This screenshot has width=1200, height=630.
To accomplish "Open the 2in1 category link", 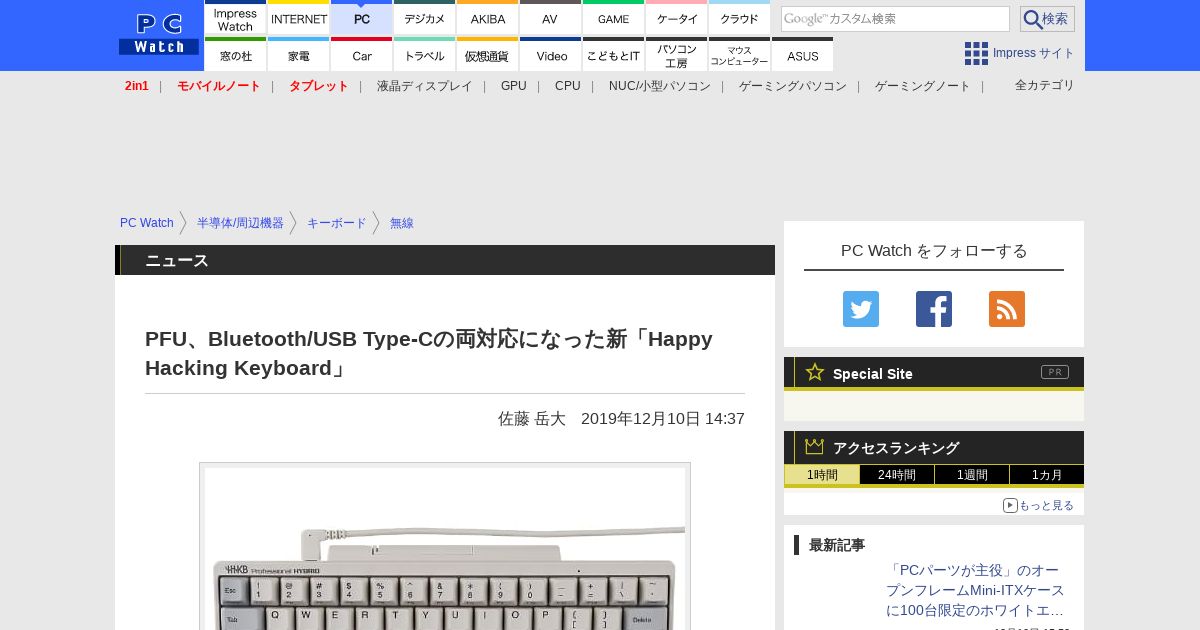I will click(137, 86).
